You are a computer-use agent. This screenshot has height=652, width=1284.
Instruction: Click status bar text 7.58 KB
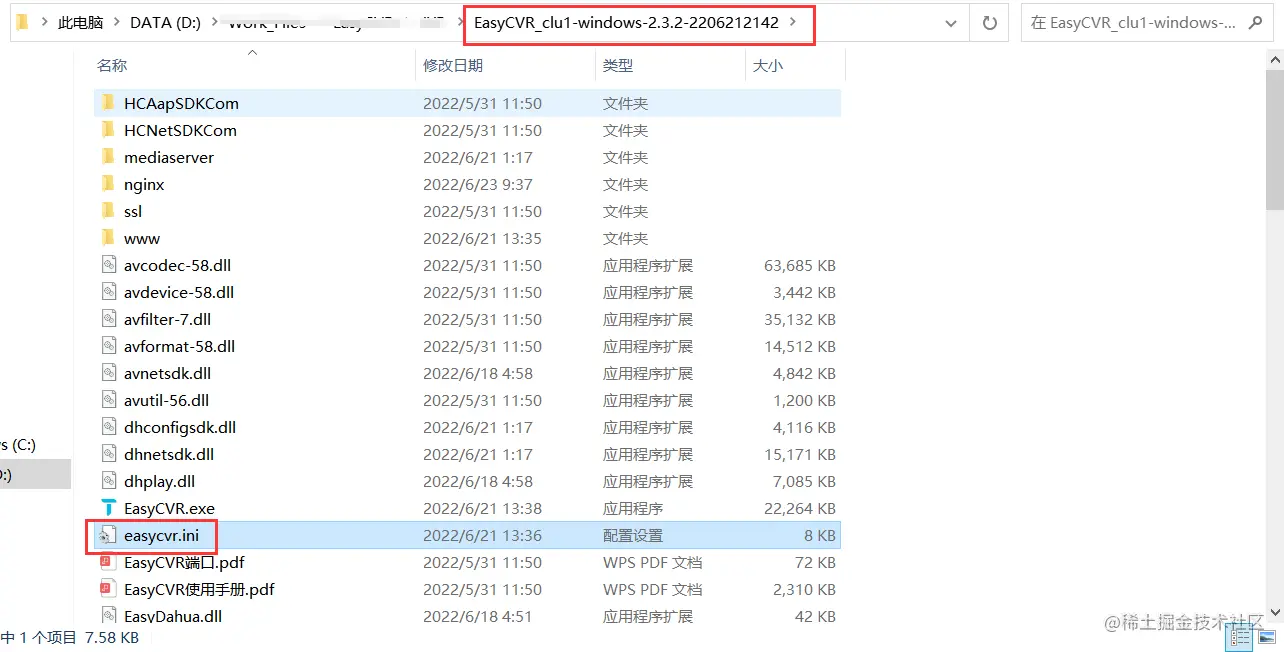pos(112,637)
